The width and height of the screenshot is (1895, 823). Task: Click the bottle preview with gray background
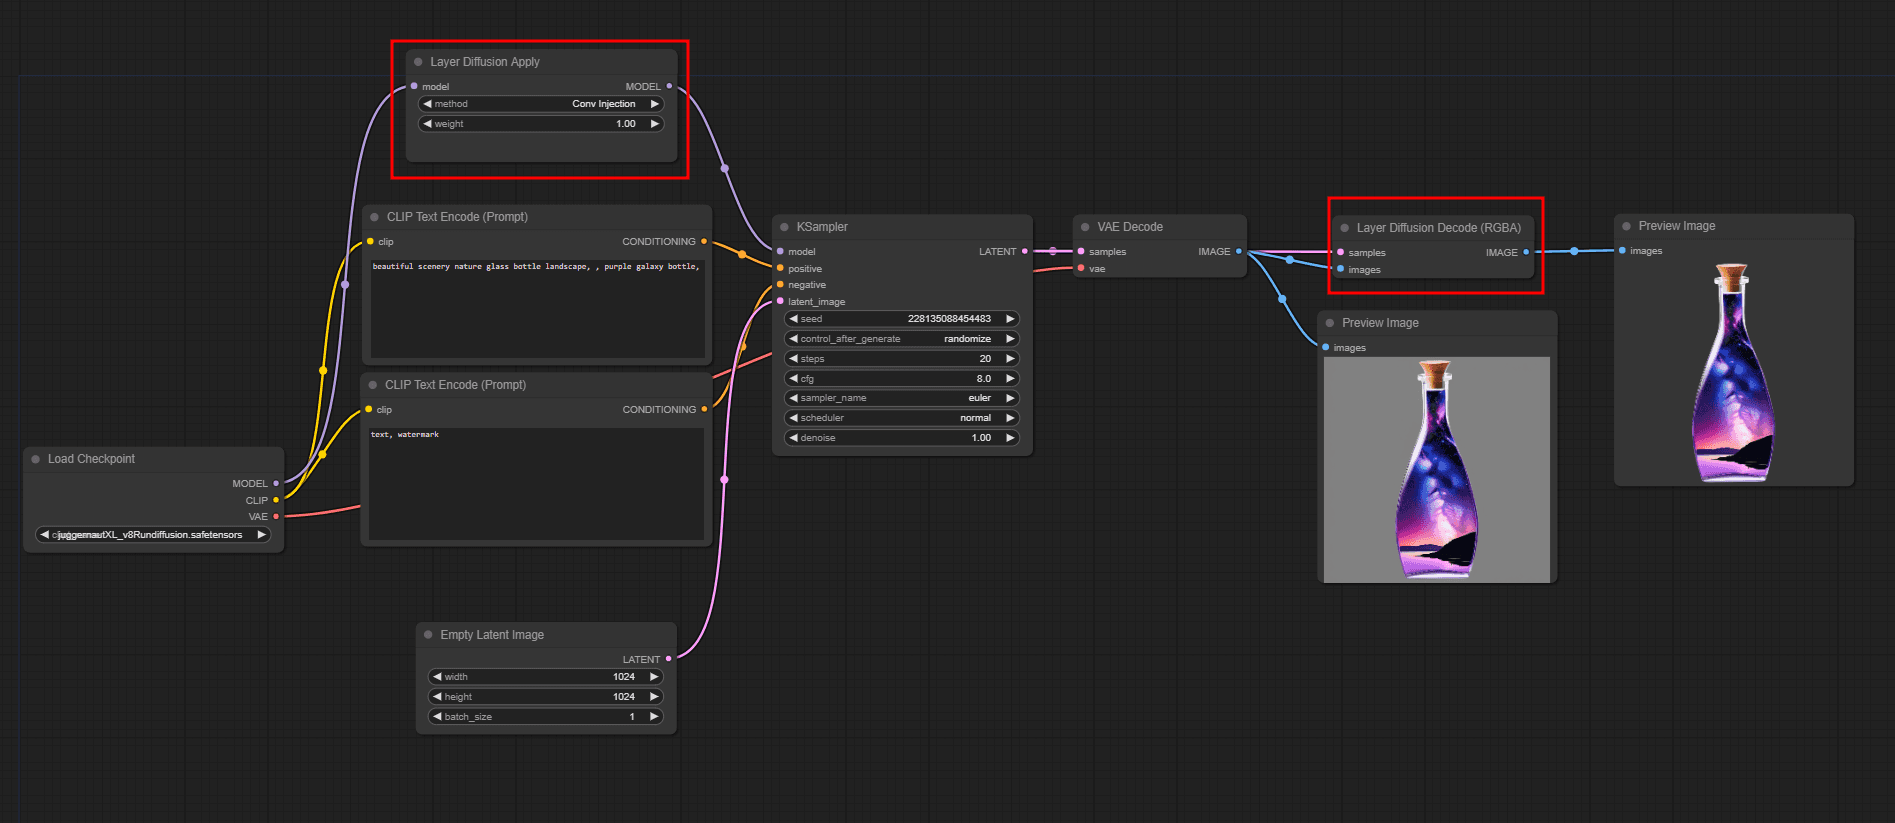[x=1436, y=470]
